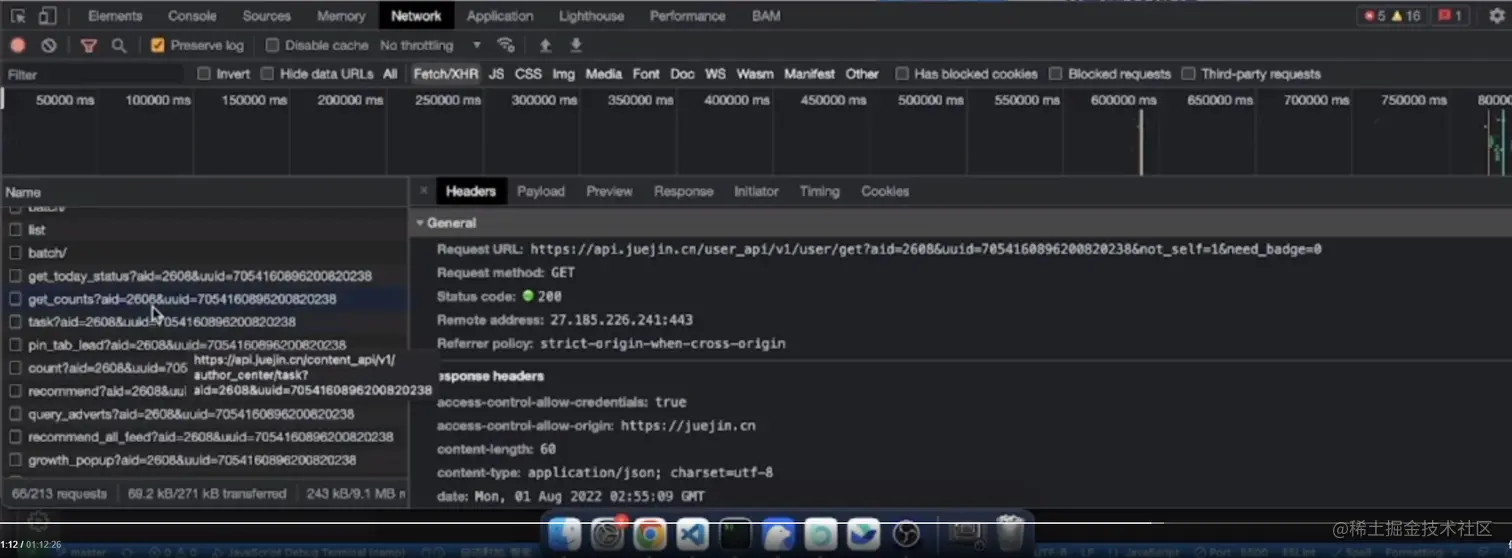Open the Terminal app in the Dock
The image size is (1512, 558).
pos(736,534)
